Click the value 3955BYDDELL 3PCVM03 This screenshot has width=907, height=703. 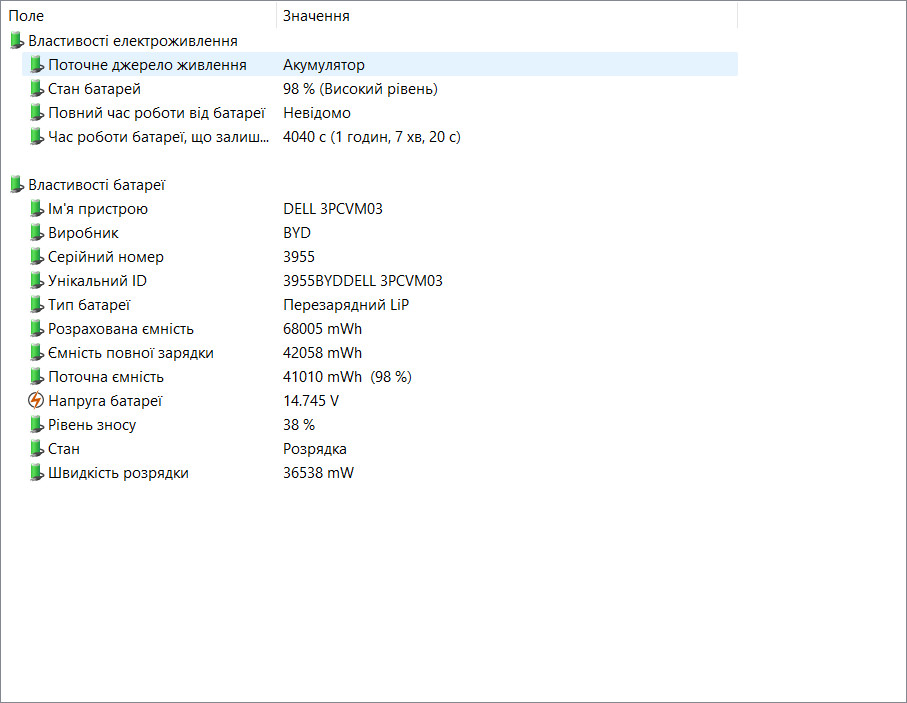(363, 281)
